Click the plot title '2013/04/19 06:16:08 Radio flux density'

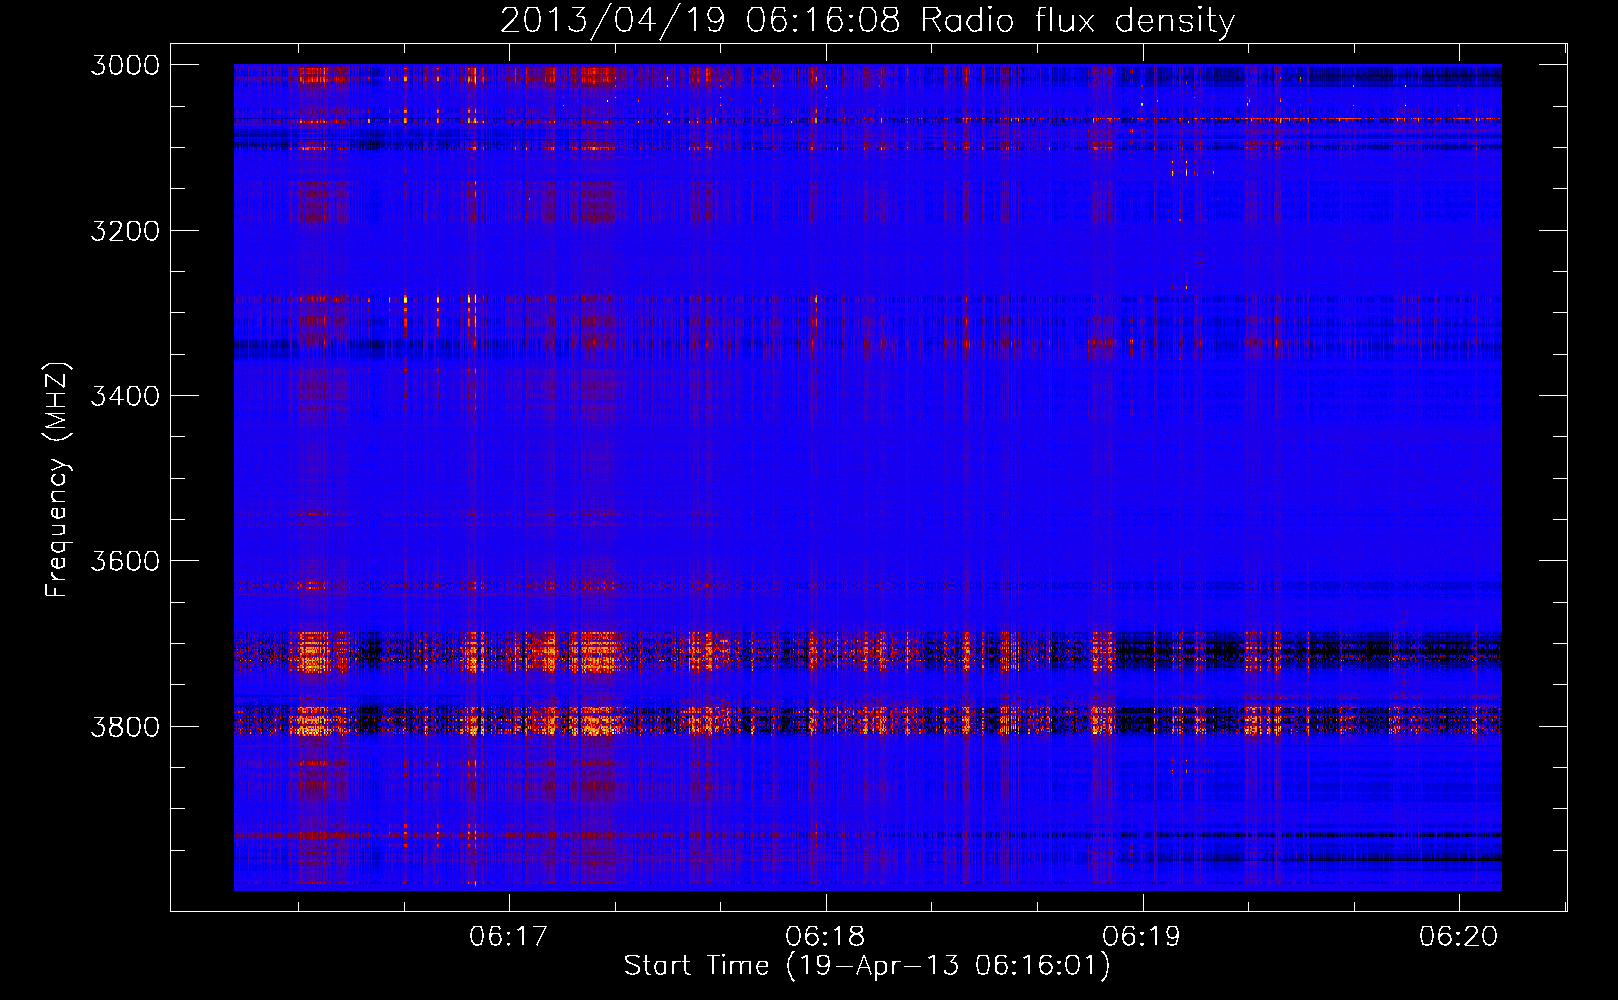(867, 20)
